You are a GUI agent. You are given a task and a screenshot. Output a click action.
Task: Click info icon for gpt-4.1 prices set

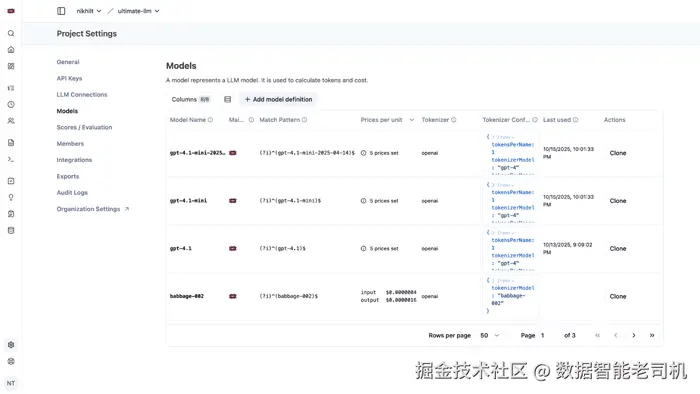pos(363,249)
